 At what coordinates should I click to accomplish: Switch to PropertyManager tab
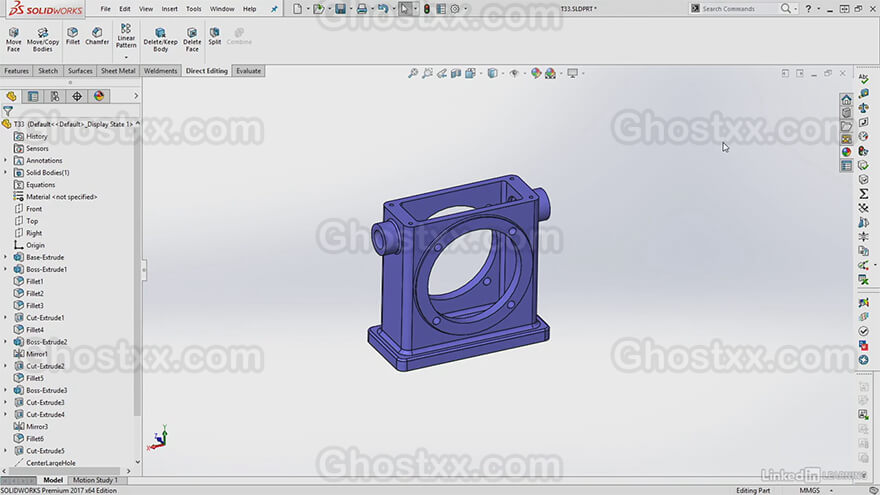tap(33, 96)
